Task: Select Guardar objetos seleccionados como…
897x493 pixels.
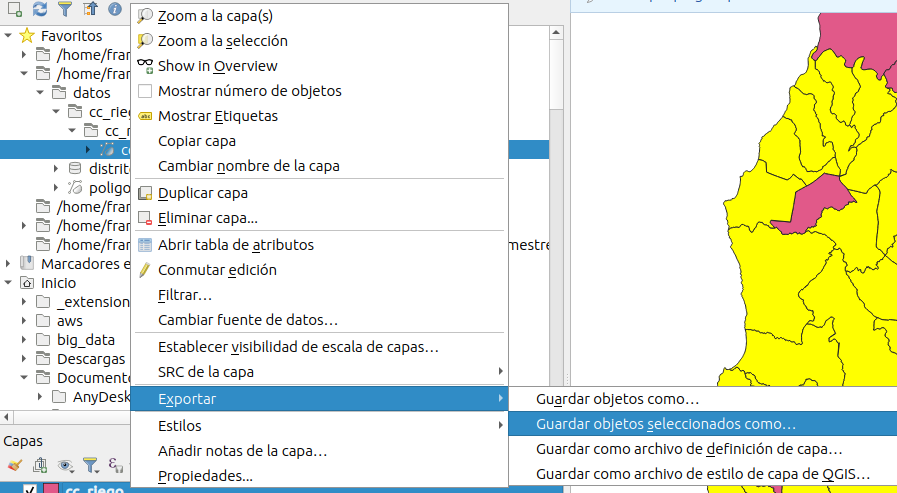Action: pyautogui.click(x=665, y=424)
